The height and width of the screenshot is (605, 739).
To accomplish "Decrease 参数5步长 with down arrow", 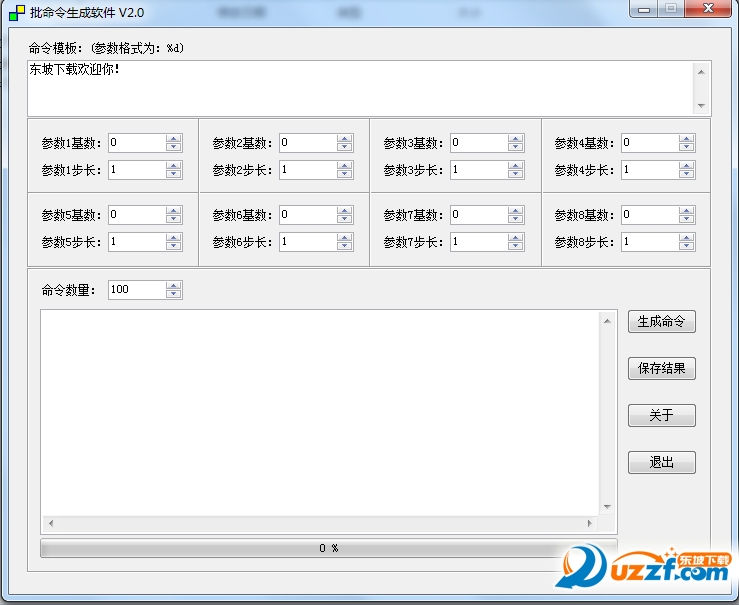I will (x=174, y=246).
